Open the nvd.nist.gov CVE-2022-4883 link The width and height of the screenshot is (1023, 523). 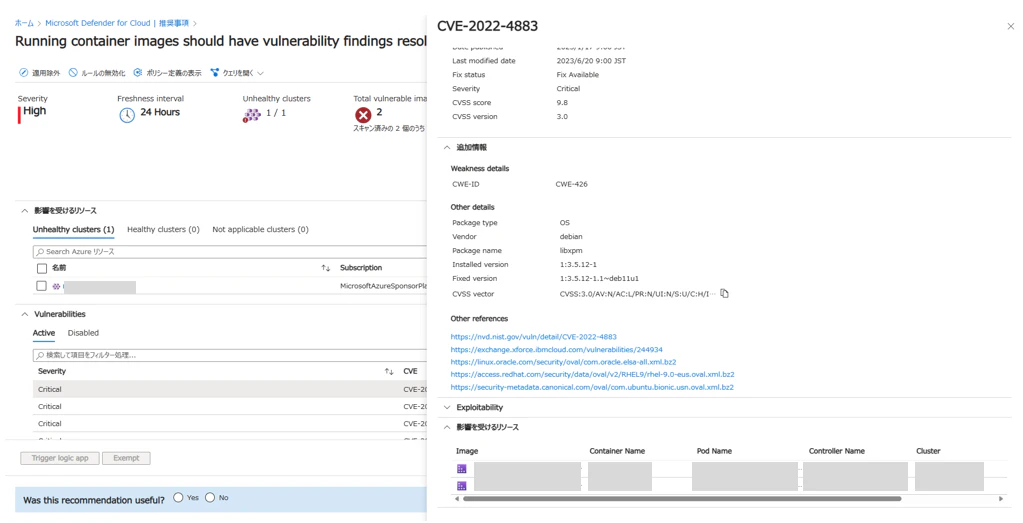[x=533, y=337]
